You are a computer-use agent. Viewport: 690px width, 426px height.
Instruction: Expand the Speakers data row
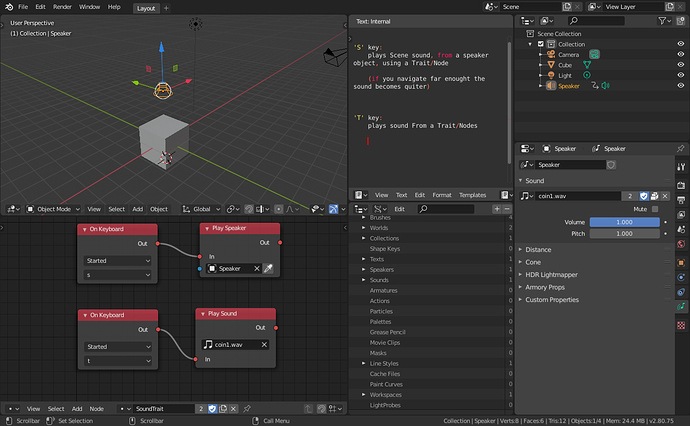(363, 269)
